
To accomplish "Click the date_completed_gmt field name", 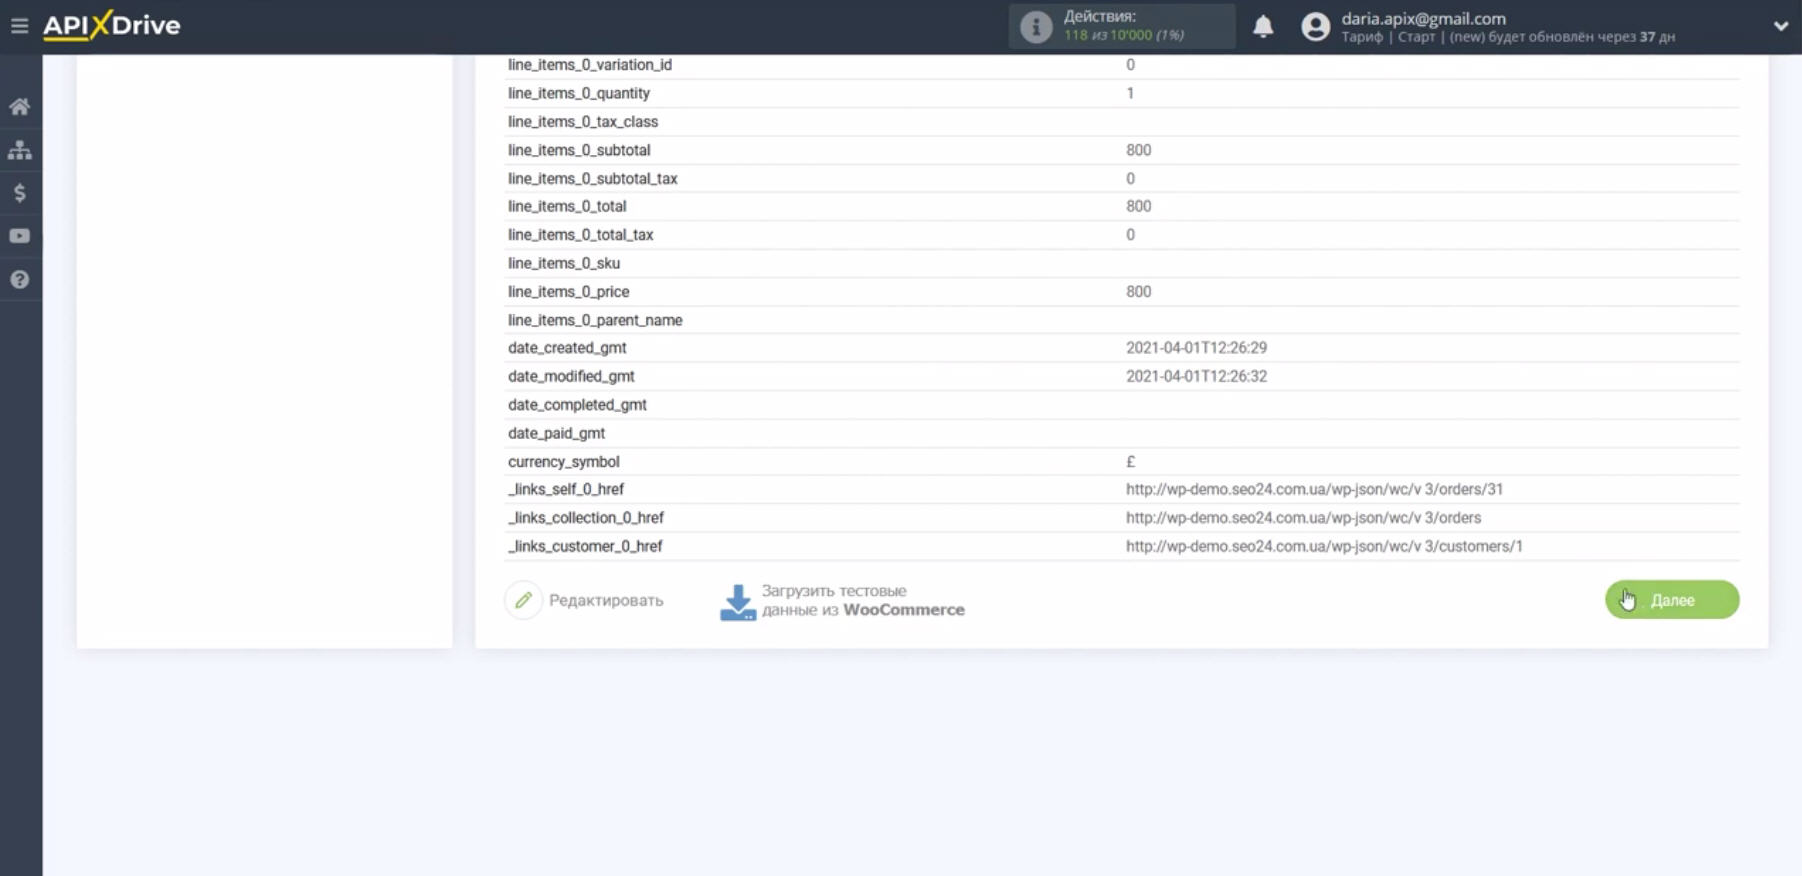I will 577,405.
